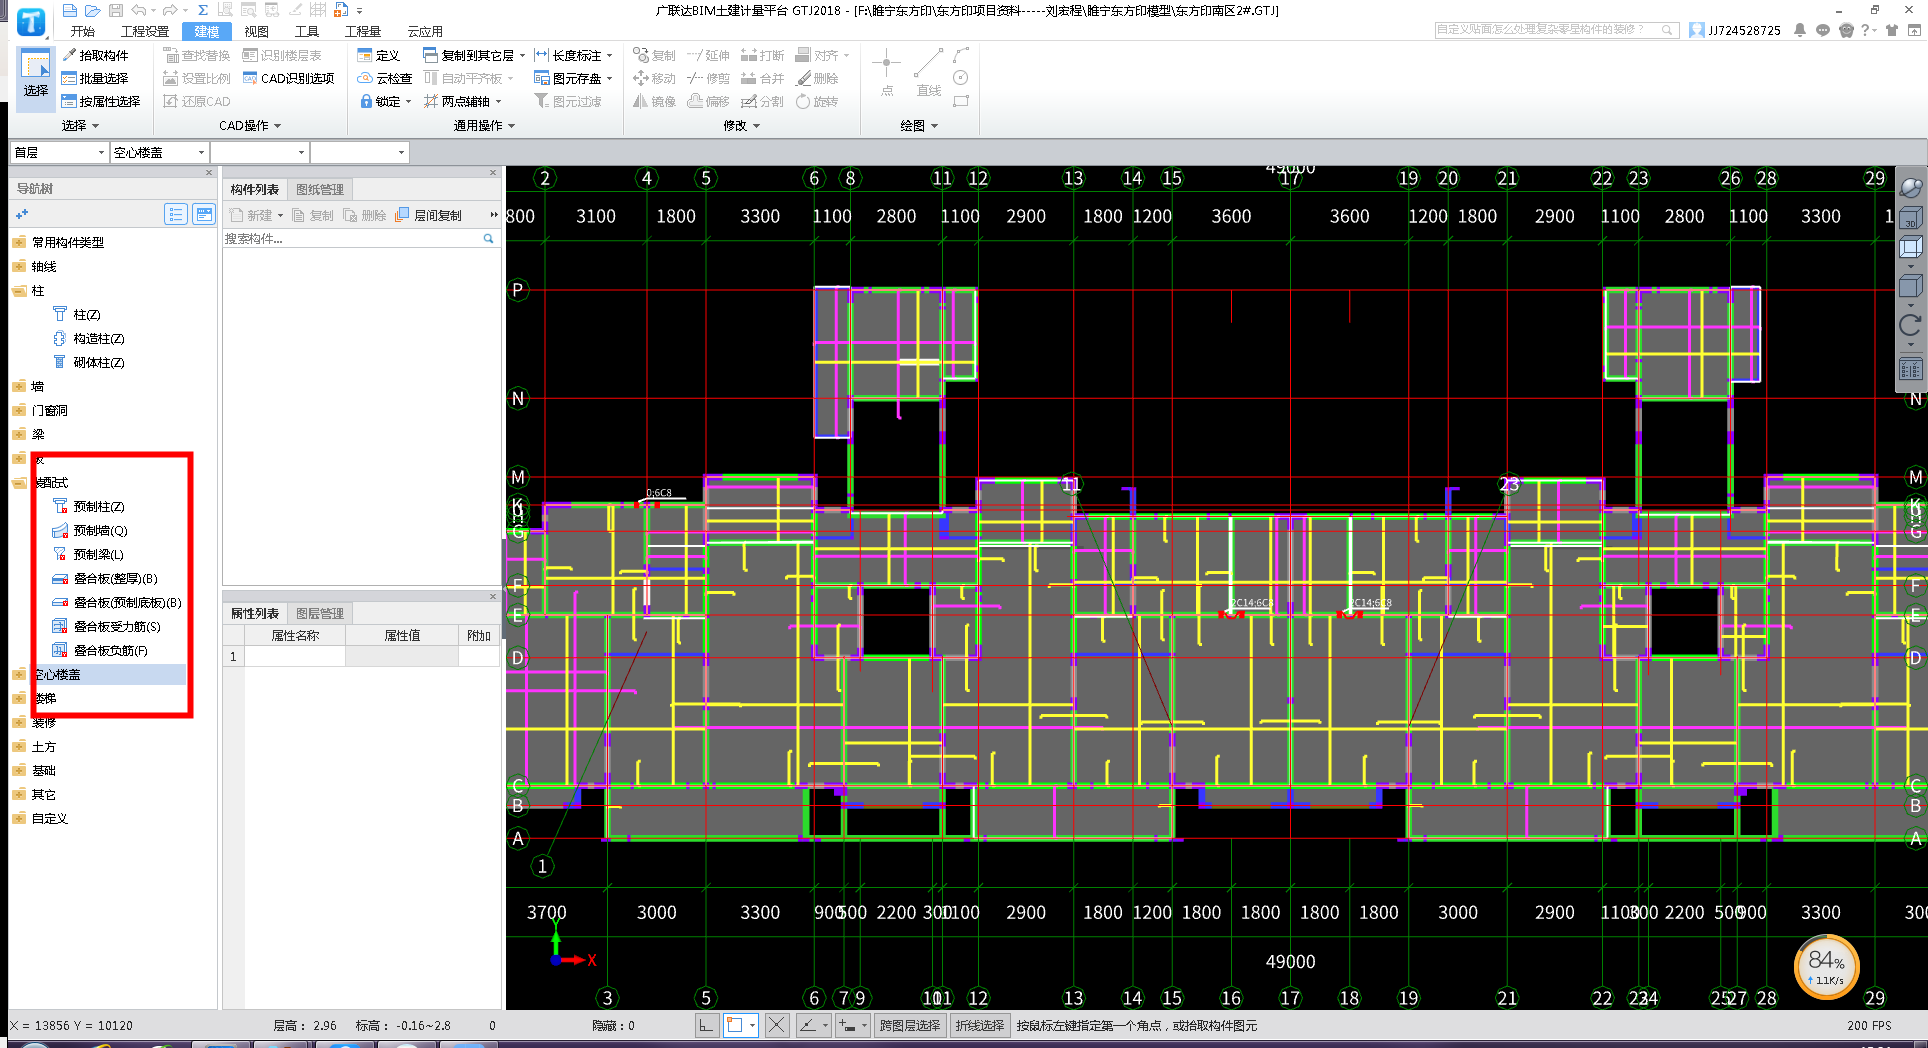Open the 图层管理 tab
1928x1048 pixels.
point(320,613)
